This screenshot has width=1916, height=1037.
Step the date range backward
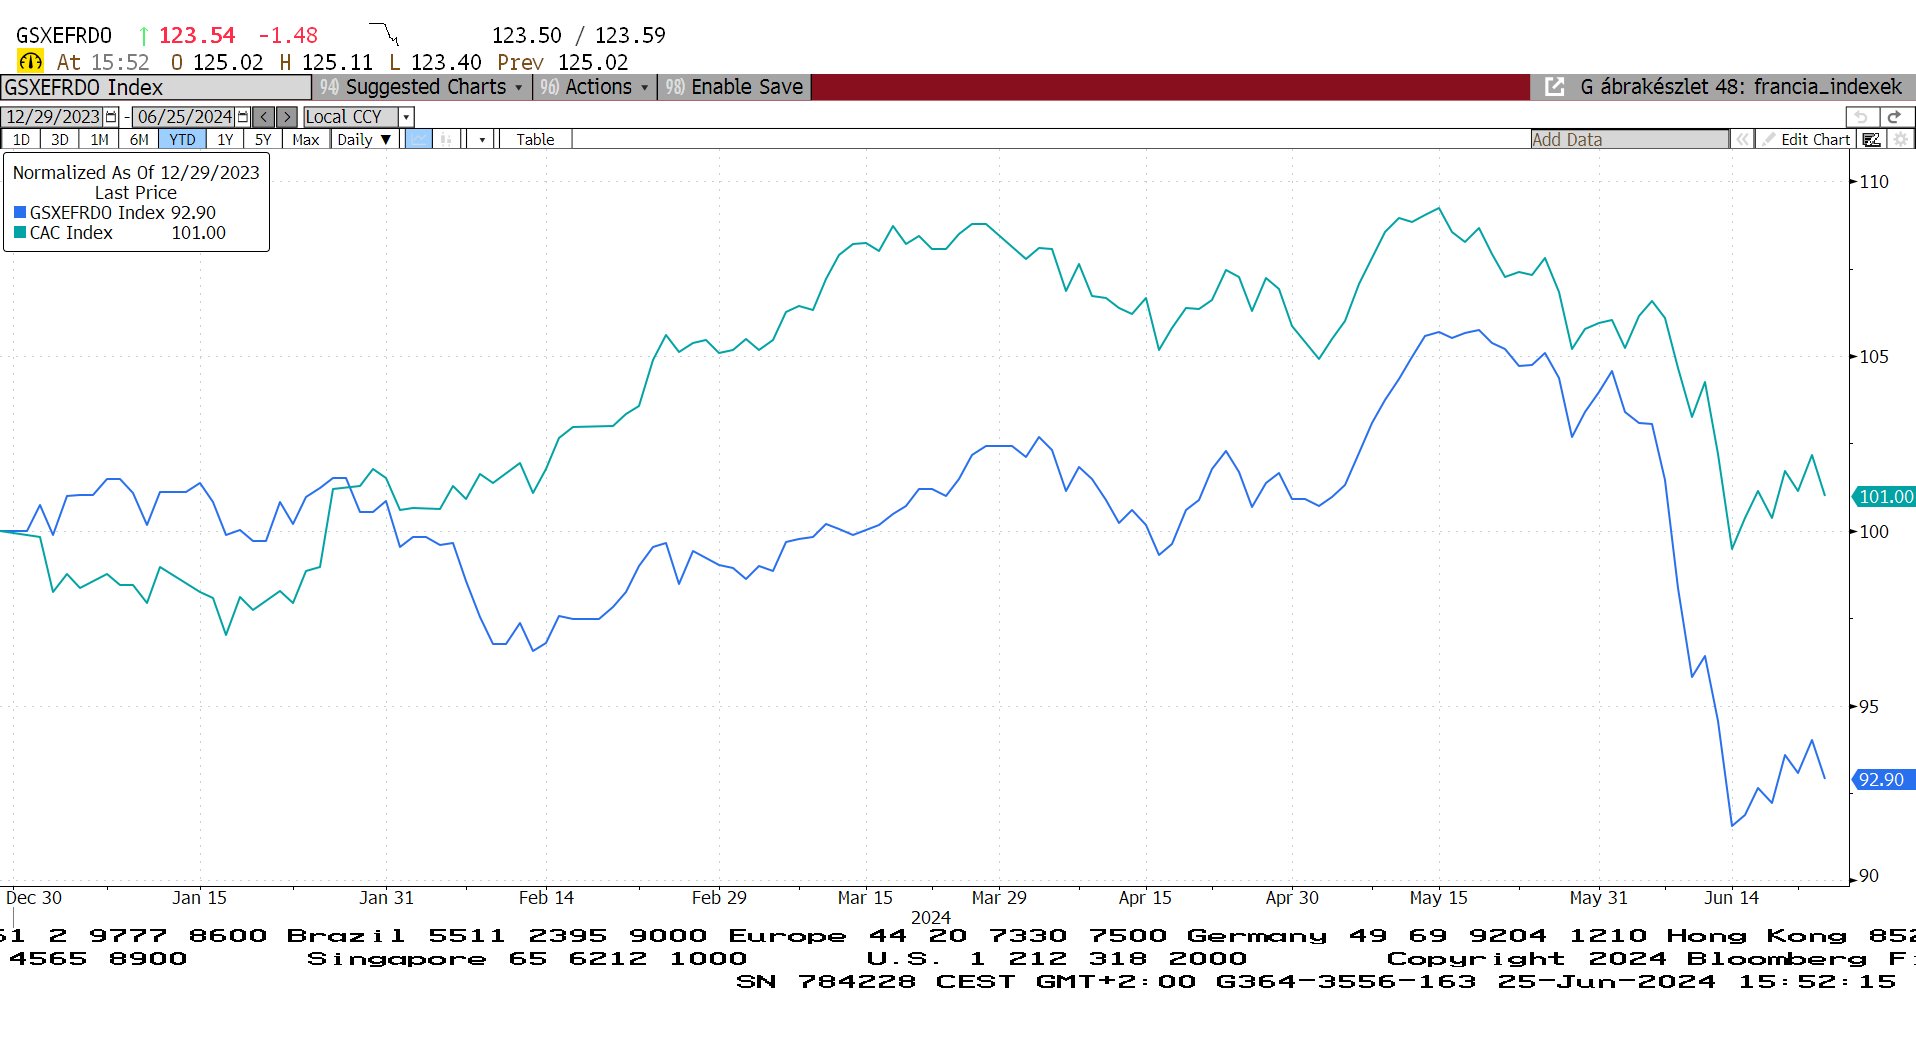(264, 117)
